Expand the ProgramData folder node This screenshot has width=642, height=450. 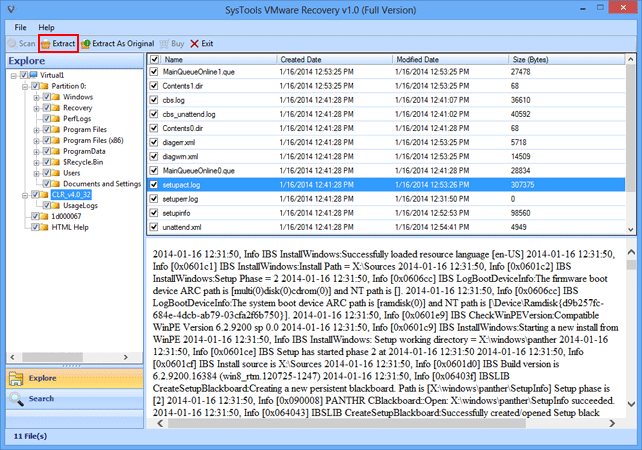pyautogui.click(x=37, y=152)
